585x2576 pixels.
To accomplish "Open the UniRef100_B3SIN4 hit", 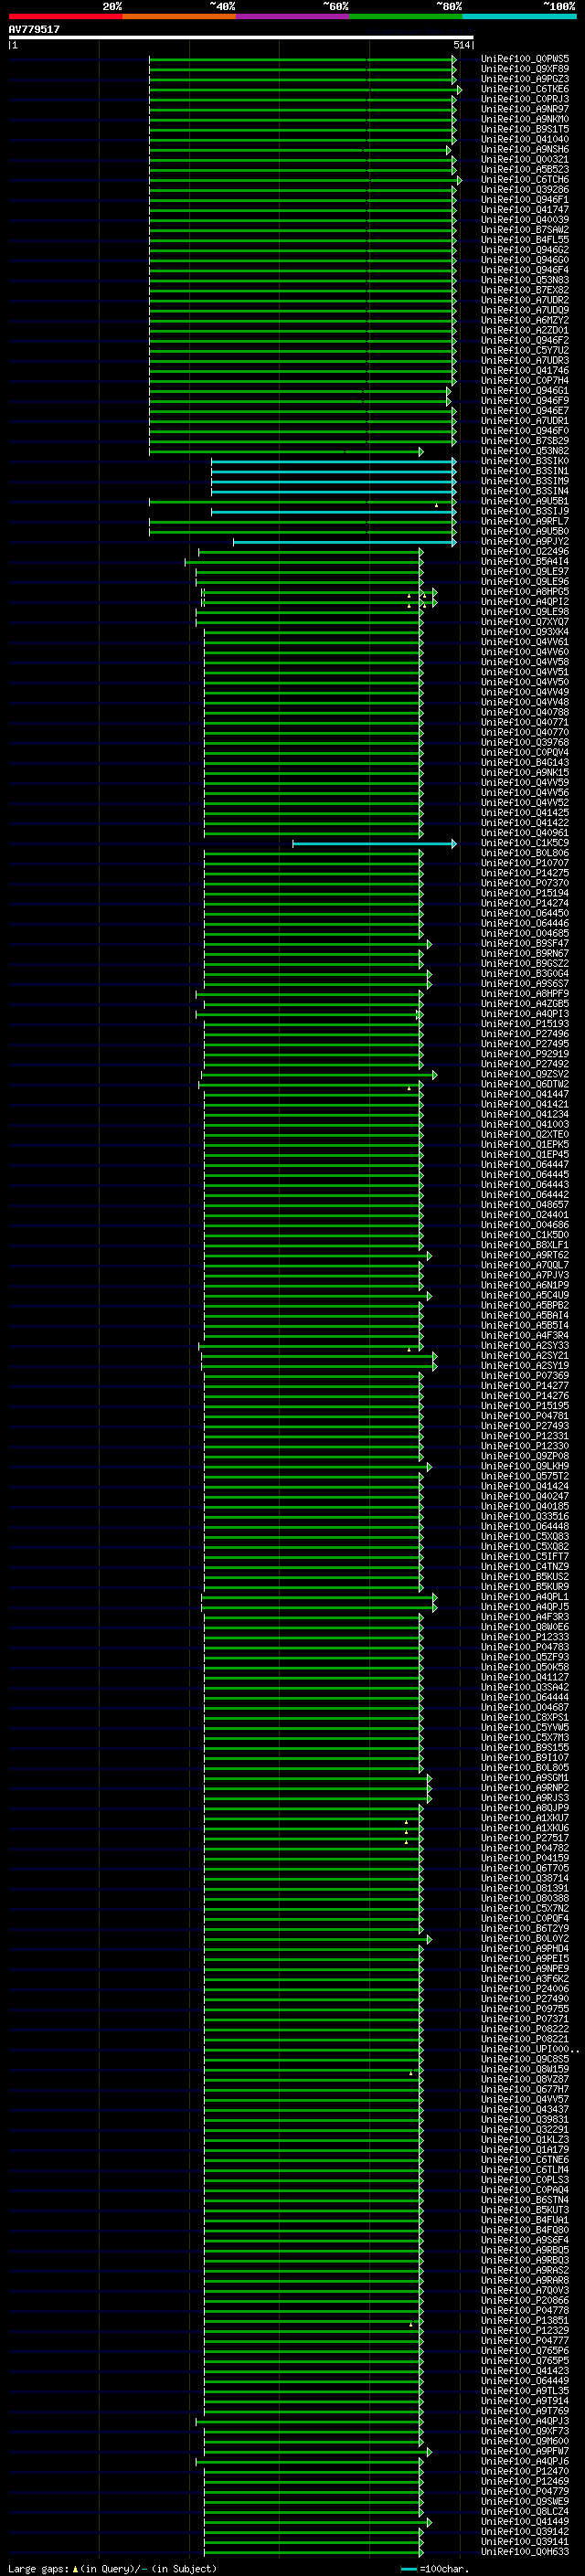I will tap(525, 492).
